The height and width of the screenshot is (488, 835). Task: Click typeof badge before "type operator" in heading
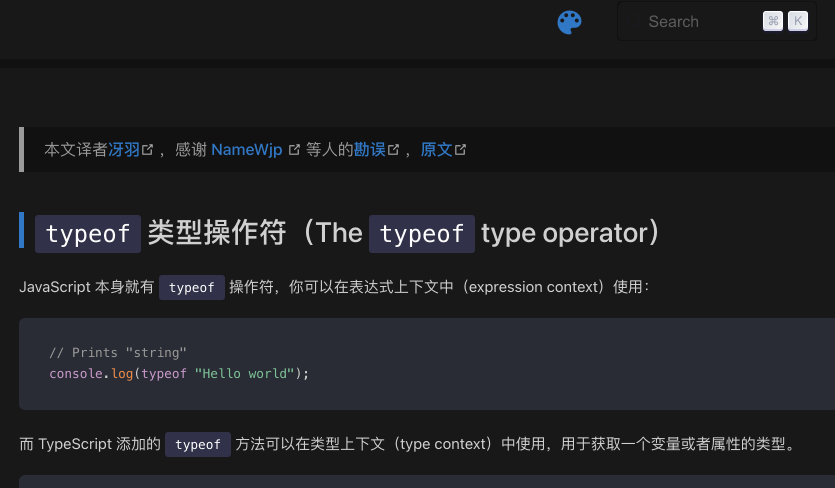click(422, 234)
